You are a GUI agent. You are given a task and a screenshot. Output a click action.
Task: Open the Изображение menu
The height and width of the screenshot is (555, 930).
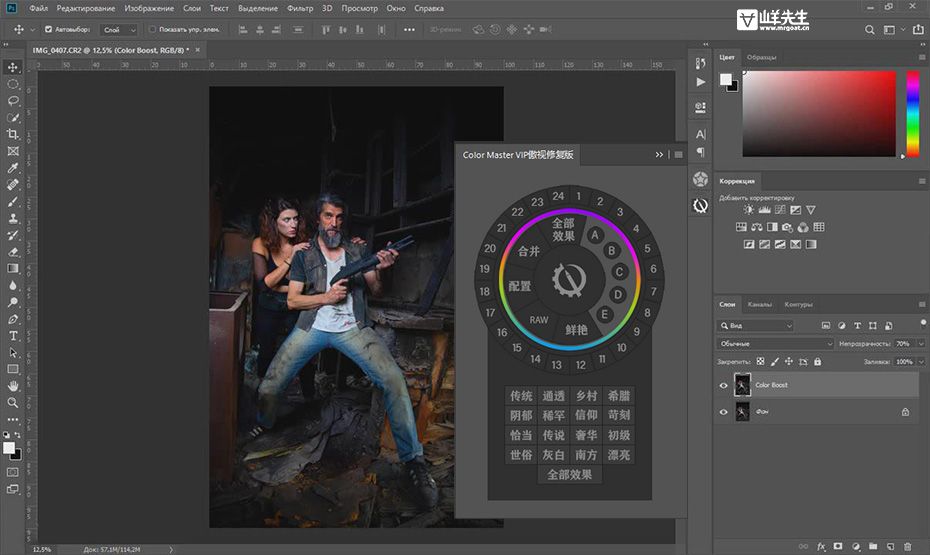coord(149,8)
